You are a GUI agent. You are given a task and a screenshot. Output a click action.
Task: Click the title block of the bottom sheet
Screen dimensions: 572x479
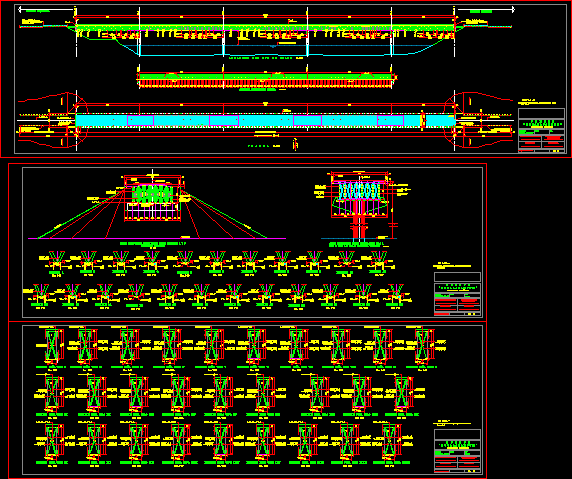point(457,451)
